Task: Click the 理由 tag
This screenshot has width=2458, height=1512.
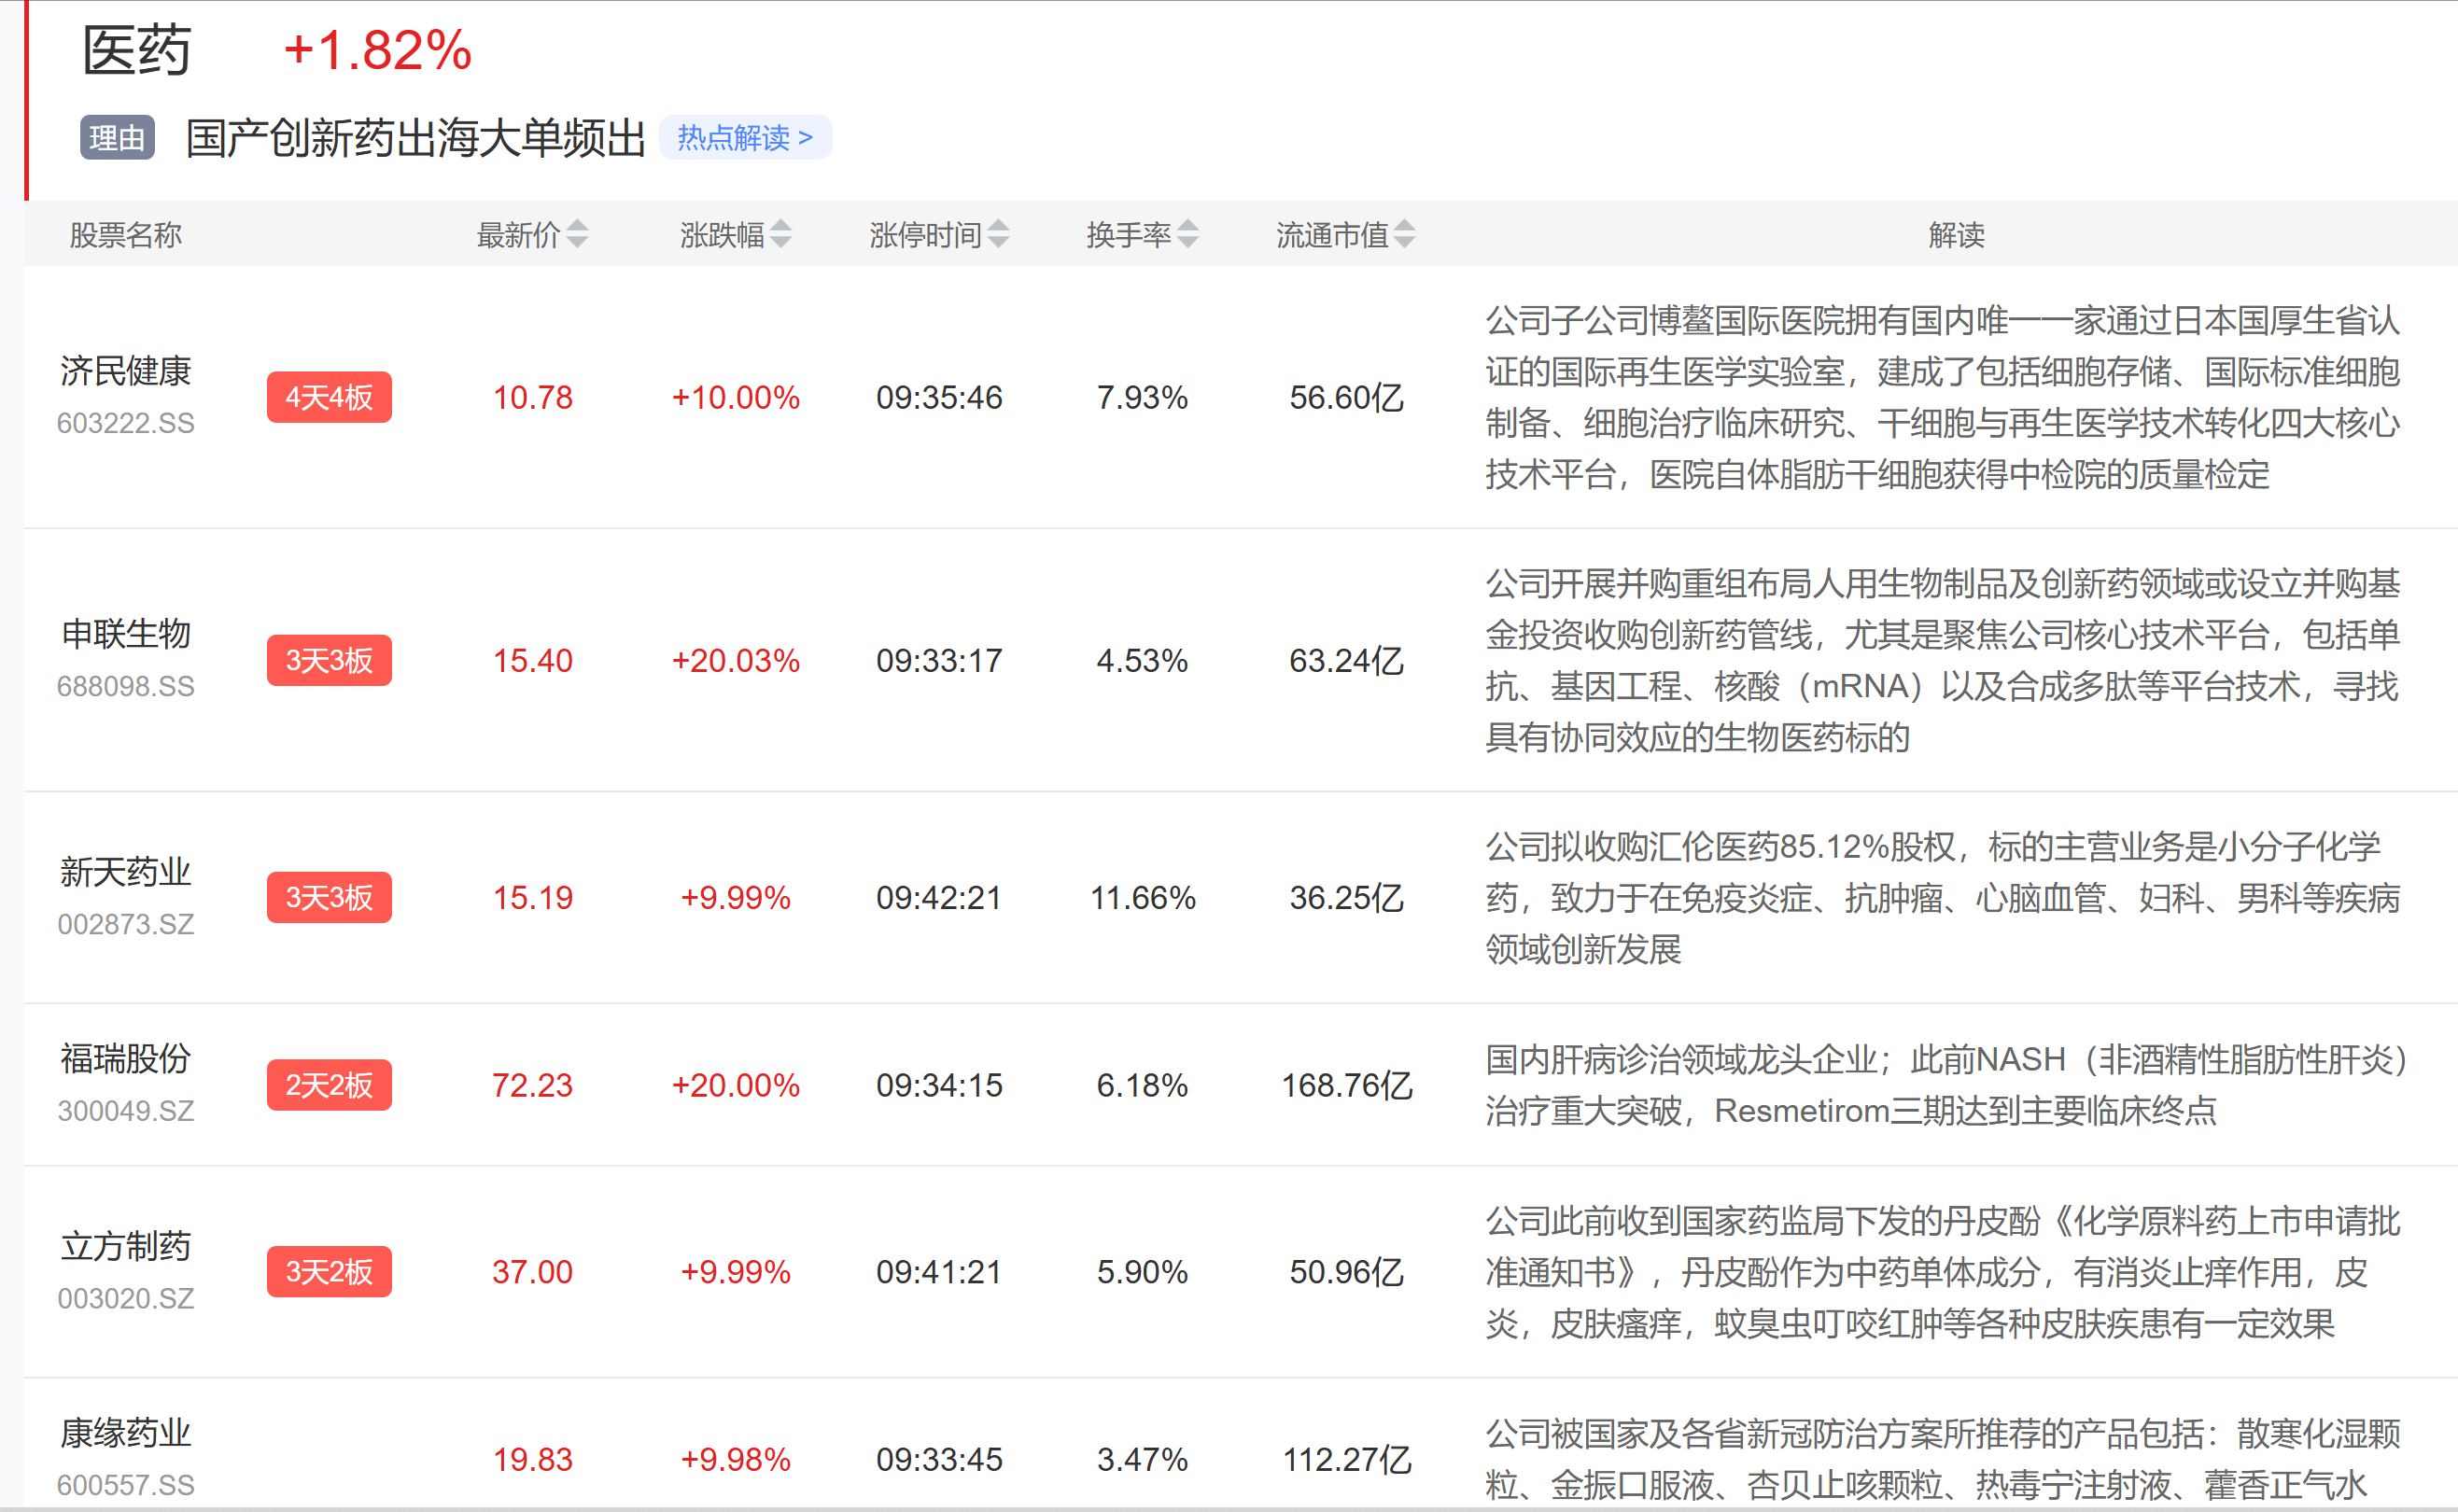Action: (x=117, y=137)
